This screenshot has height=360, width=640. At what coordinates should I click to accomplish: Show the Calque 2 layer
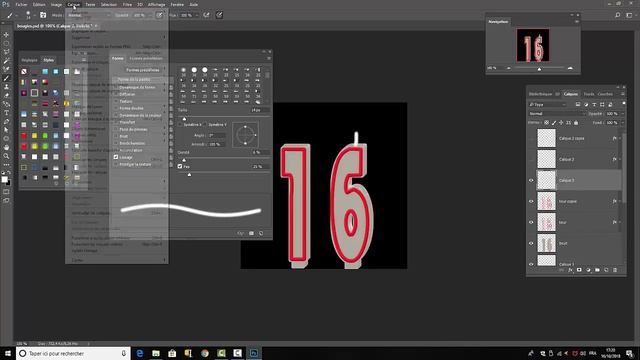click(x=531, y=159)
